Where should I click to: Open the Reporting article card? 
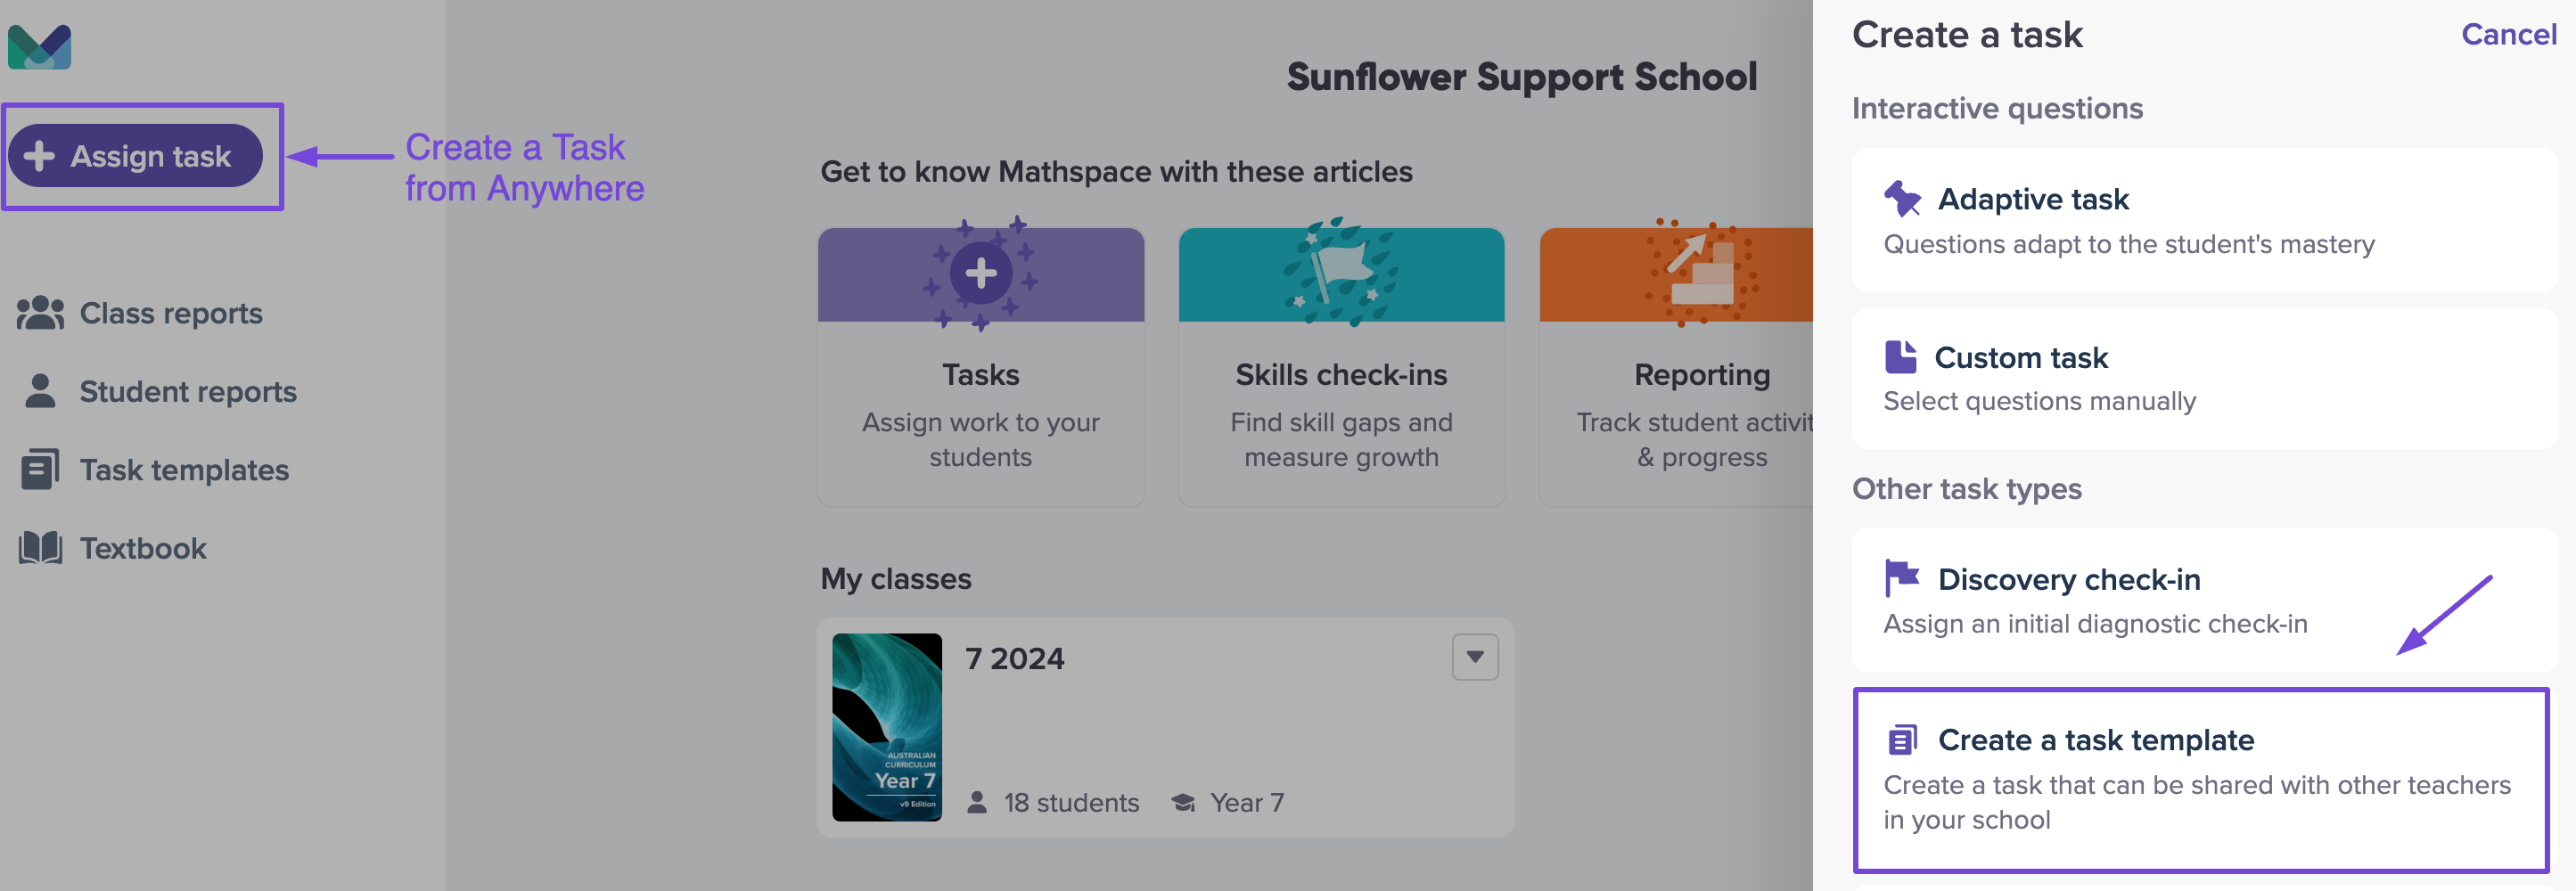[x=1676, y=367]
